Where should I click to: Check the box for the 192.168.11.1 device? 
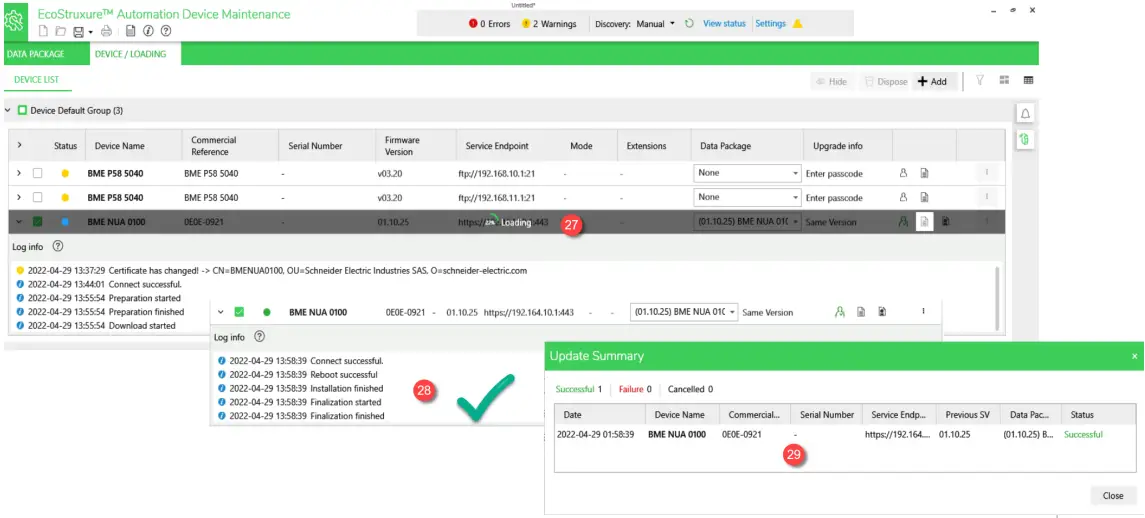[x=37, y=197]
